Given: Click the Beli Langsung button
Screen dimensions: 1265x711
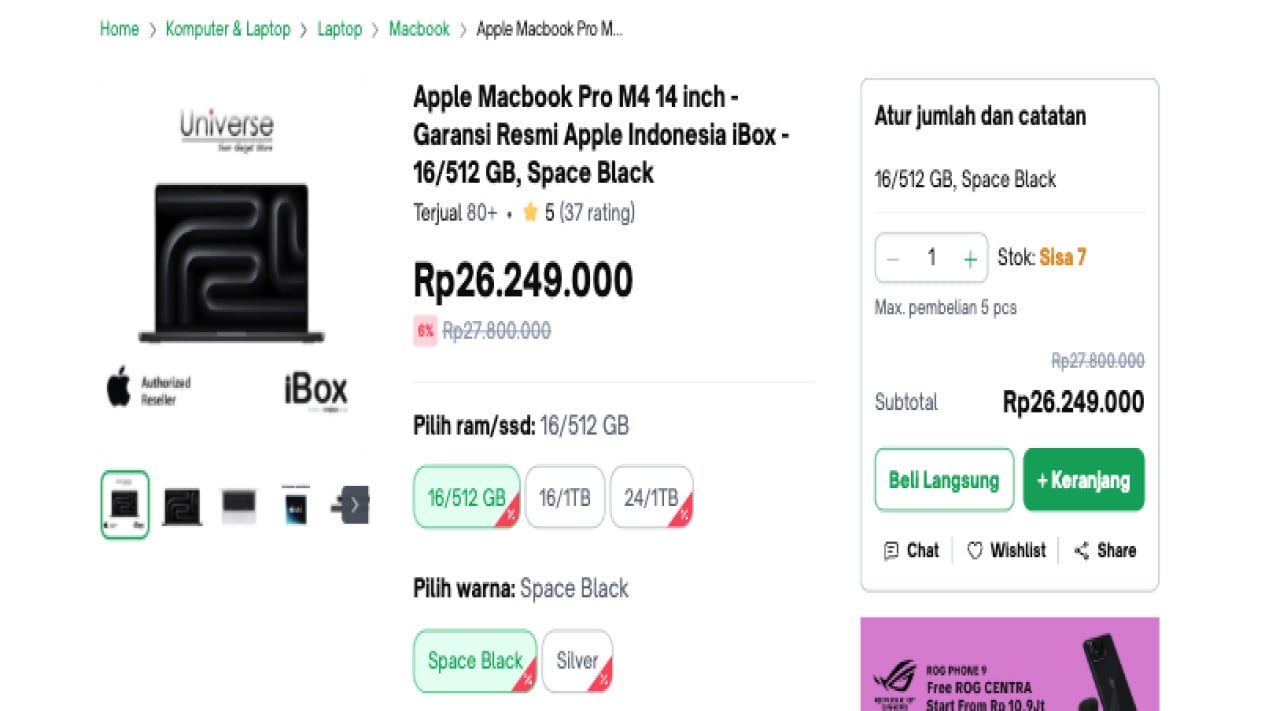Looking at the screenshot, I should point(944,480).
